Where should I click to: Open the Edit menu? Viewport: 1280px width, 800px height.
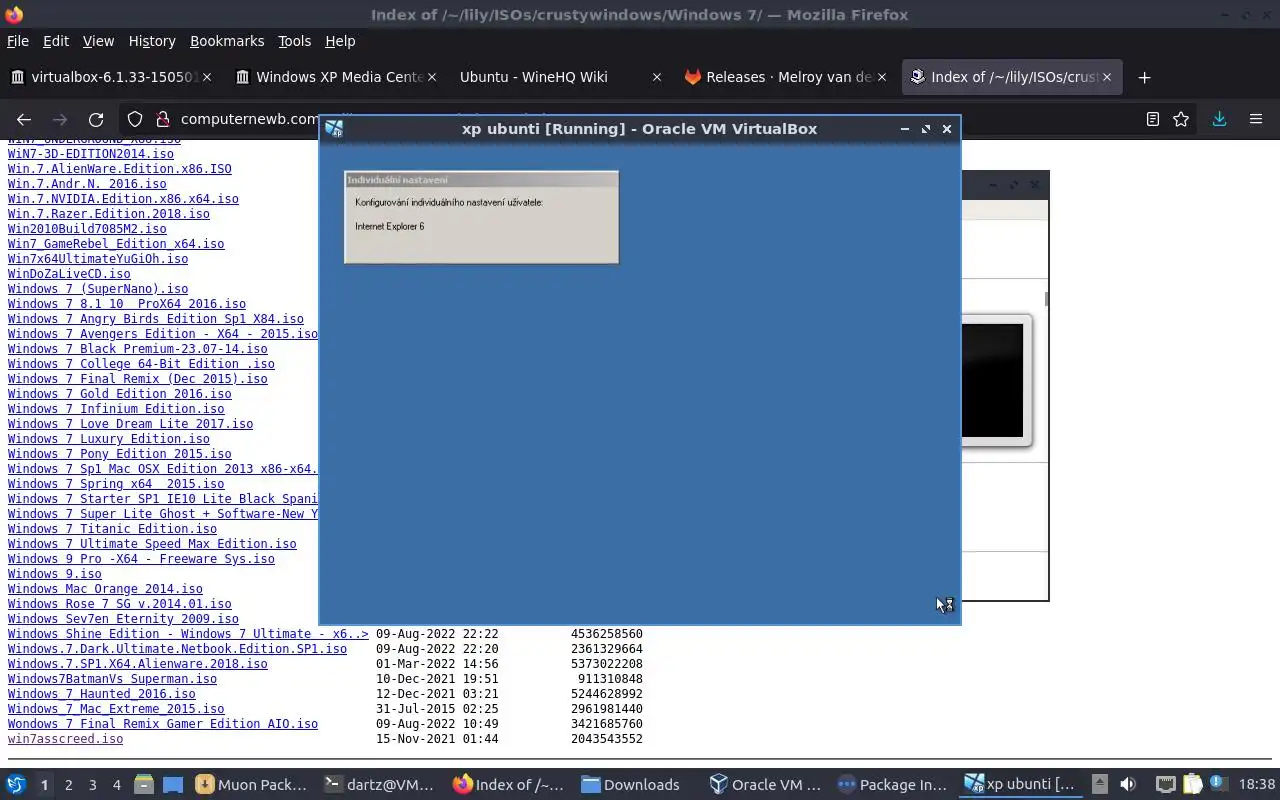(56, 41)
